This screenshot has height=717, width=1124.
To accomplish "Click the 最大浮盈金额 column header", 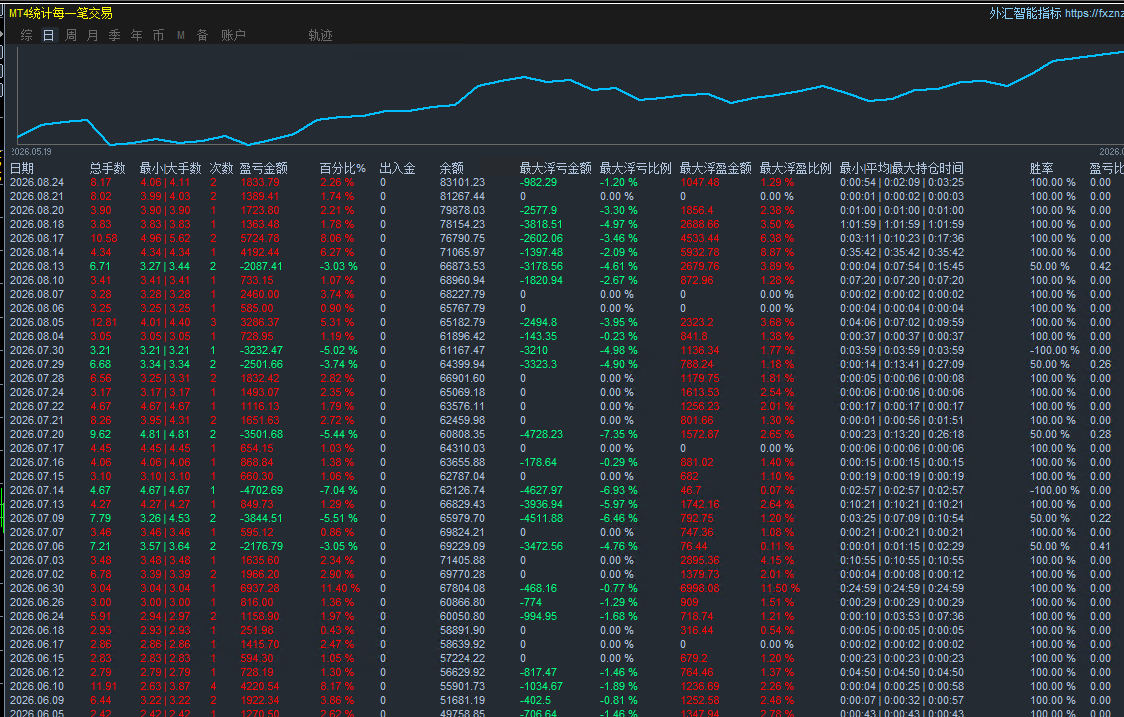I will (x=716, y=168).
